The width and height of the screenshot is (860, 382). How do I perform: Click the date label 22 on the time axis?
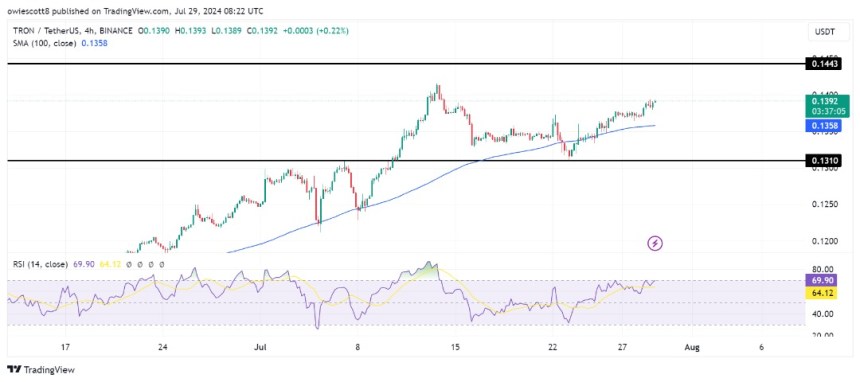coord(552,347)
